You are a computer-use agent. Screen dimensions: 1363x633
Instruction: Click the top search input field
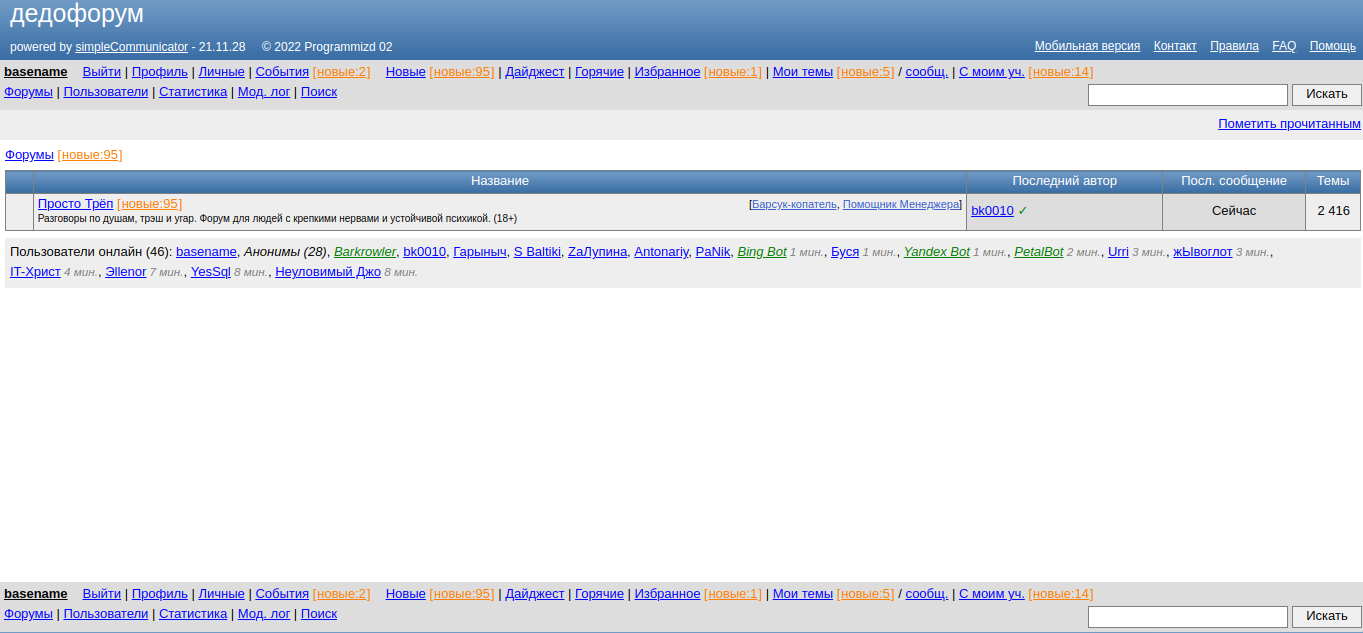click(1187, 95)
